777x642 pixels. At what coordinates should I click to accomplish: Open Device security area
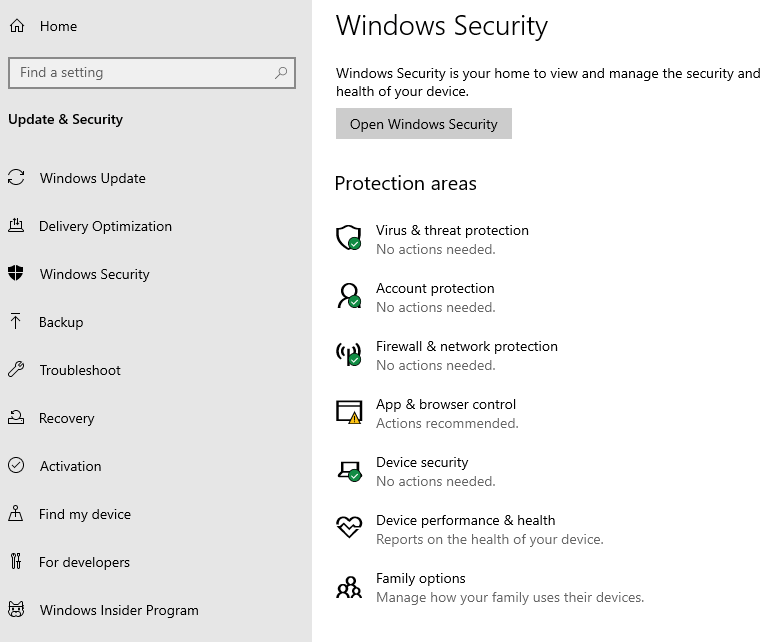[422, 462]
